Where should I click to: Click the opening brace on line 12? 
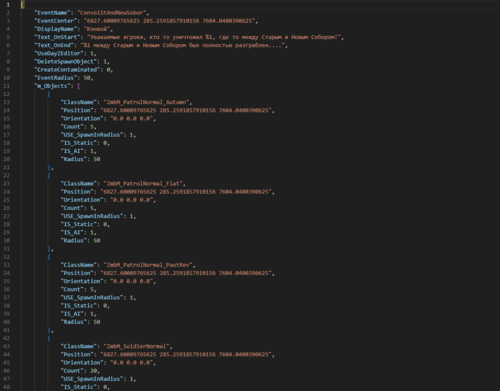coord(49,94)
